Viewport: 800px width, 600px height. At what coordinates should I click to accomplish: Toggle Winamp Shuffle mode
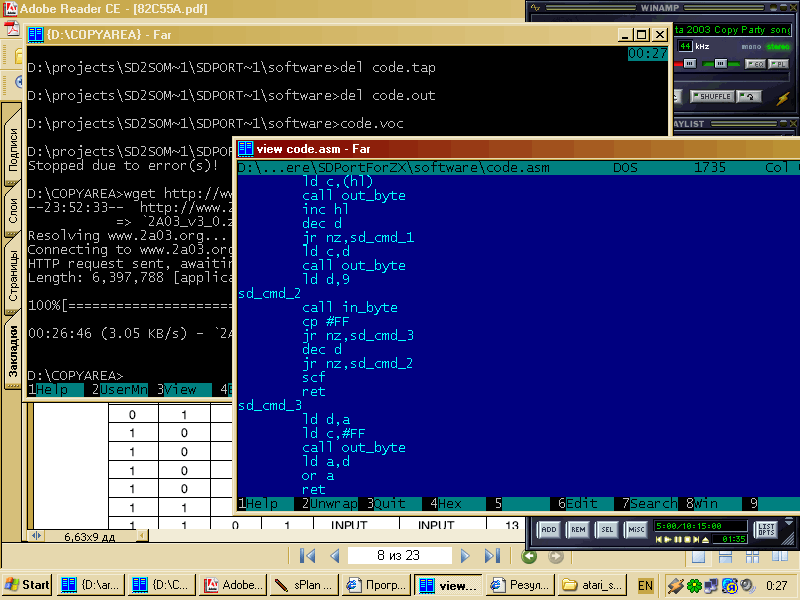(x=714, y=97)
